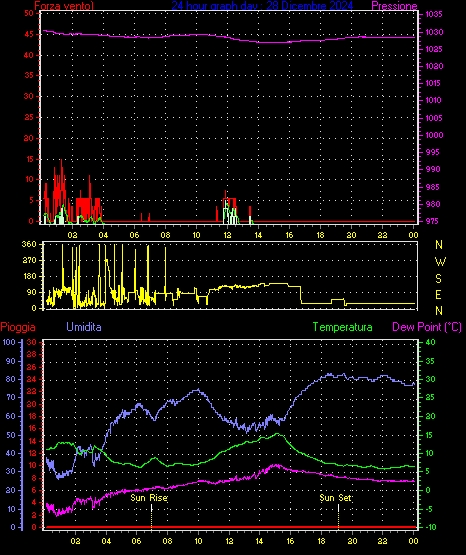This screenshot has height=555, width=466.
Task: Click the Pioggia legend label
Action: point(18,327)
